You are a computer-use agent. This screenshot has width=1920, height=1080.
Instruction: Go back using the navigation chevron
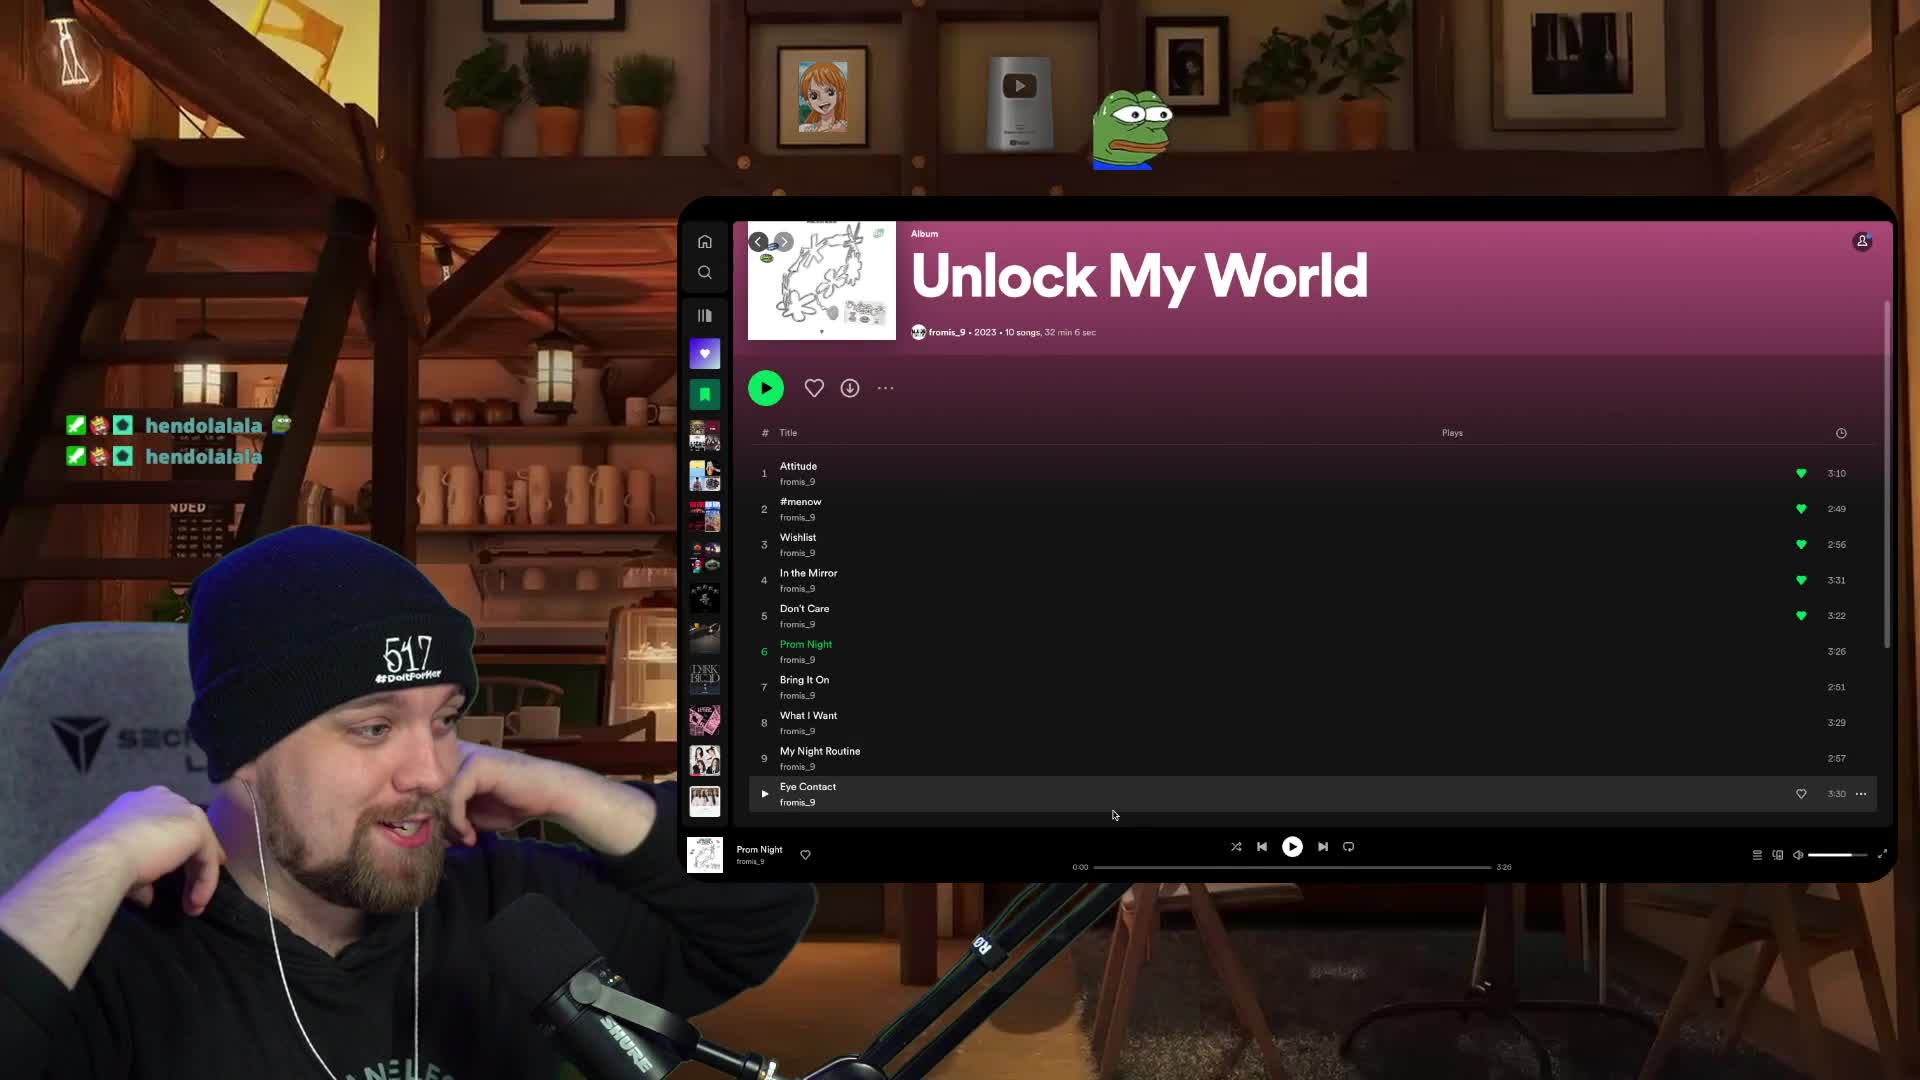pos(758,241)
